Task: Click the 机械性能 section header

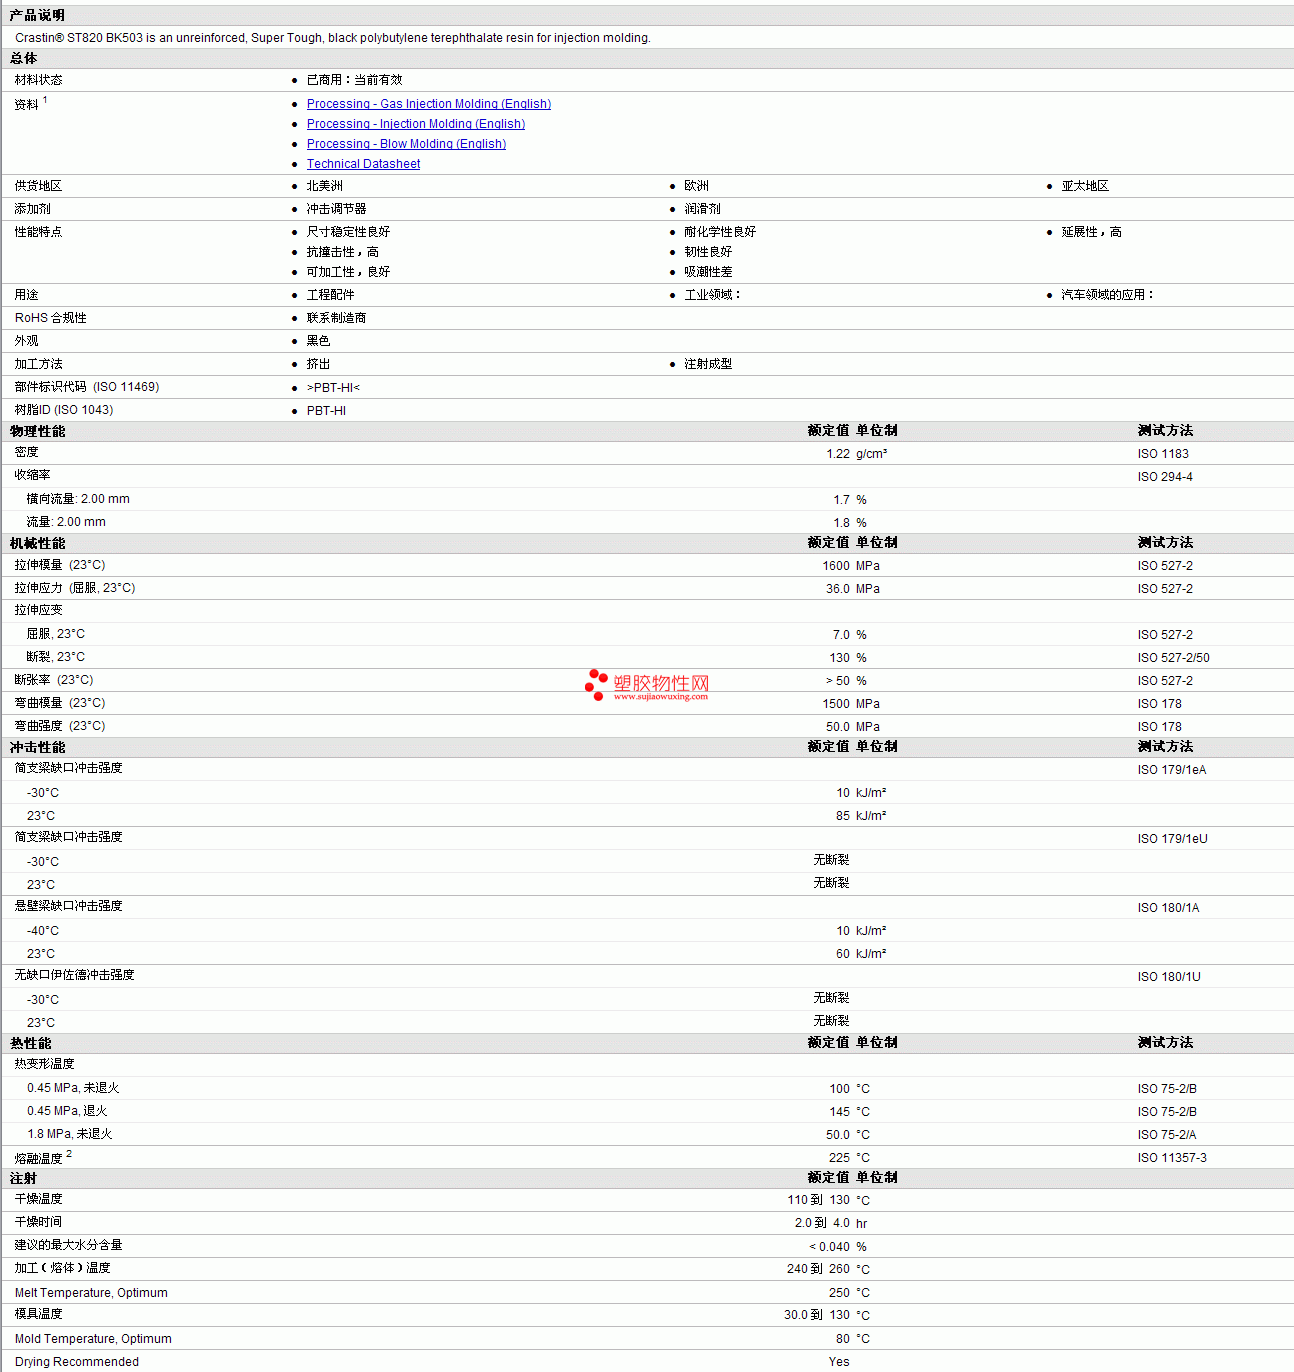Action: (x=37, y=543)
